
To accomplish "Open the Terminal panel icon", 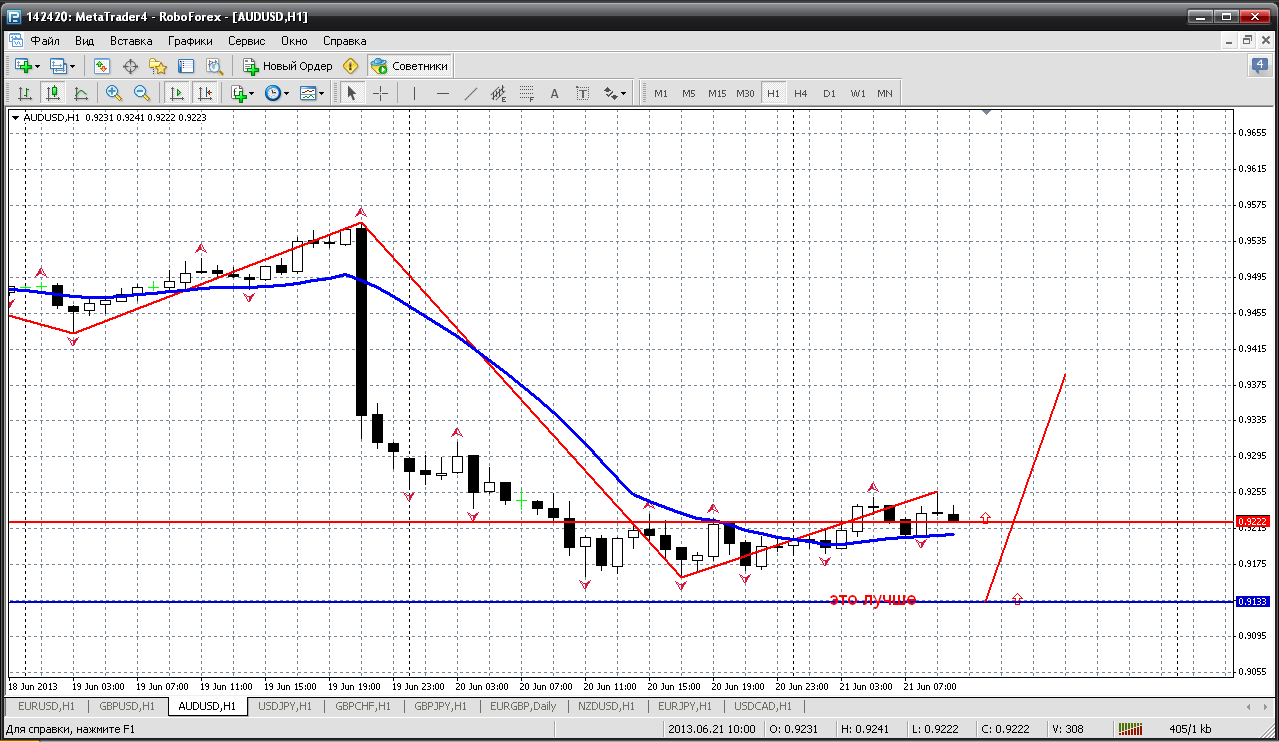I will [x=186, y=66].
